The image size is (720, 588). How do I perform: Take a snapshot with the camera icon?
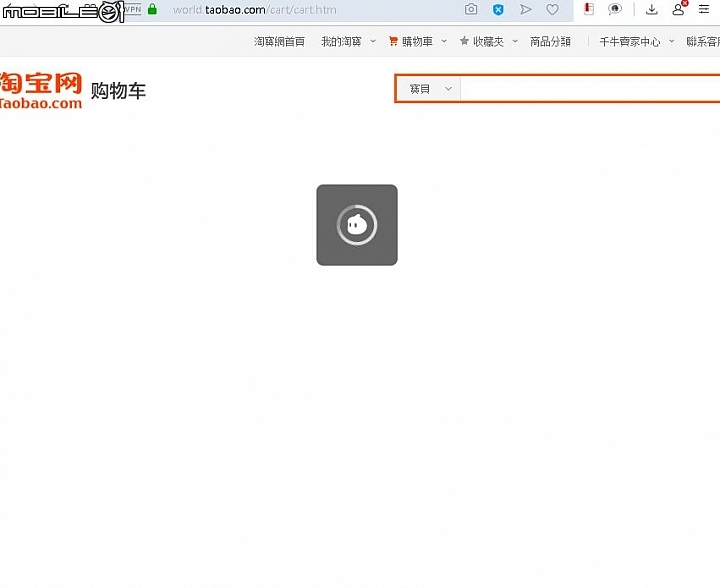click(x=471, y=9)
